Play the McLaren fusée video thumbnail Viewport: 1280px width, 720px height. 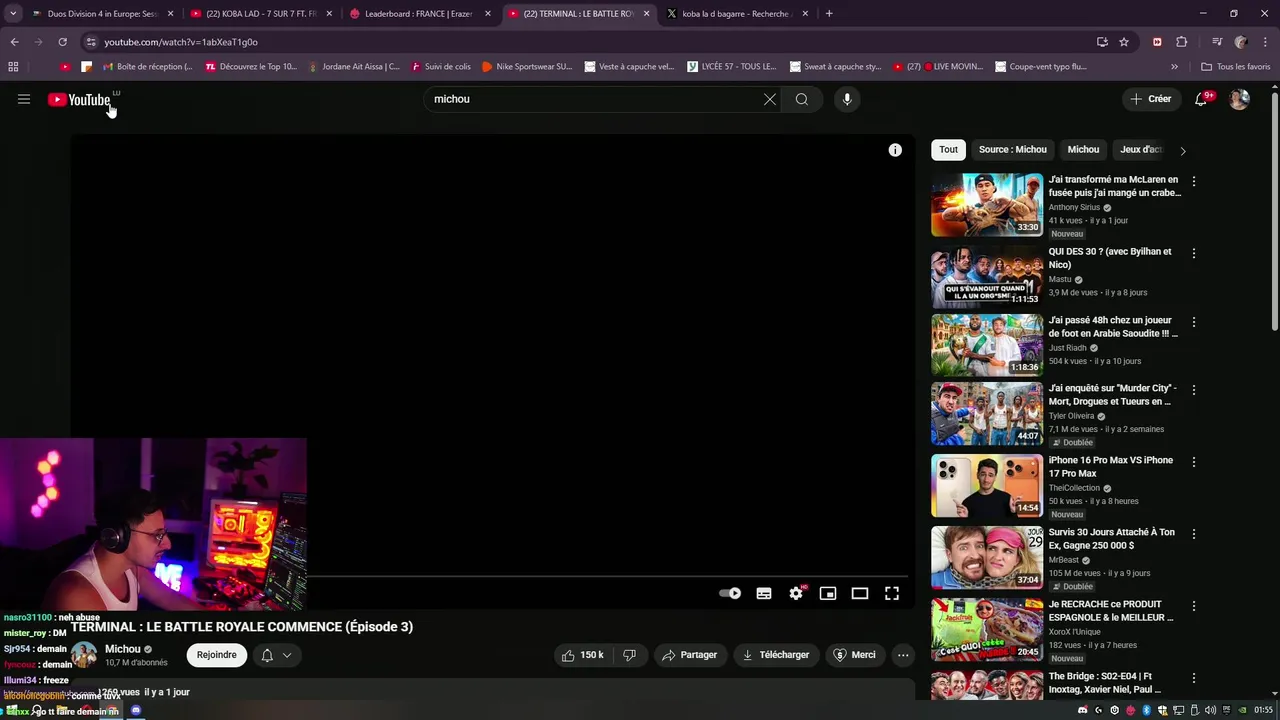(987, 205)
